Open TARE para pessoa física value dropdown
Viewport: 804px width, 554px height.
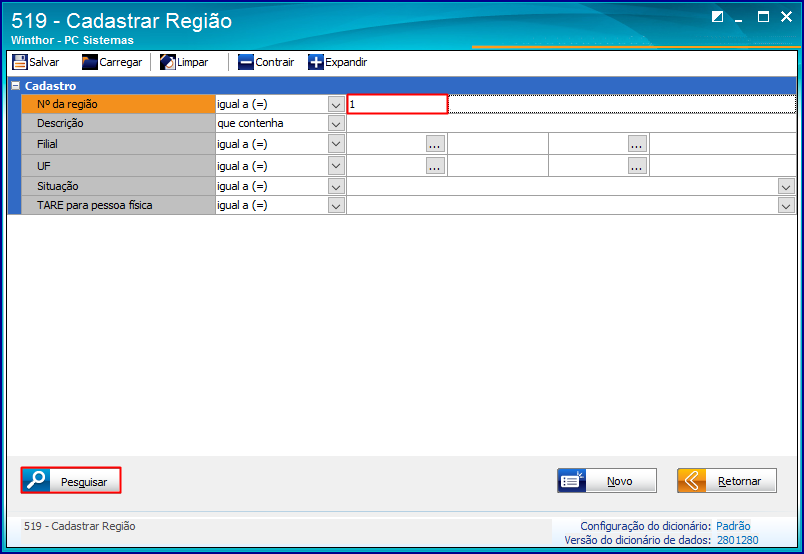pos(786,206)
